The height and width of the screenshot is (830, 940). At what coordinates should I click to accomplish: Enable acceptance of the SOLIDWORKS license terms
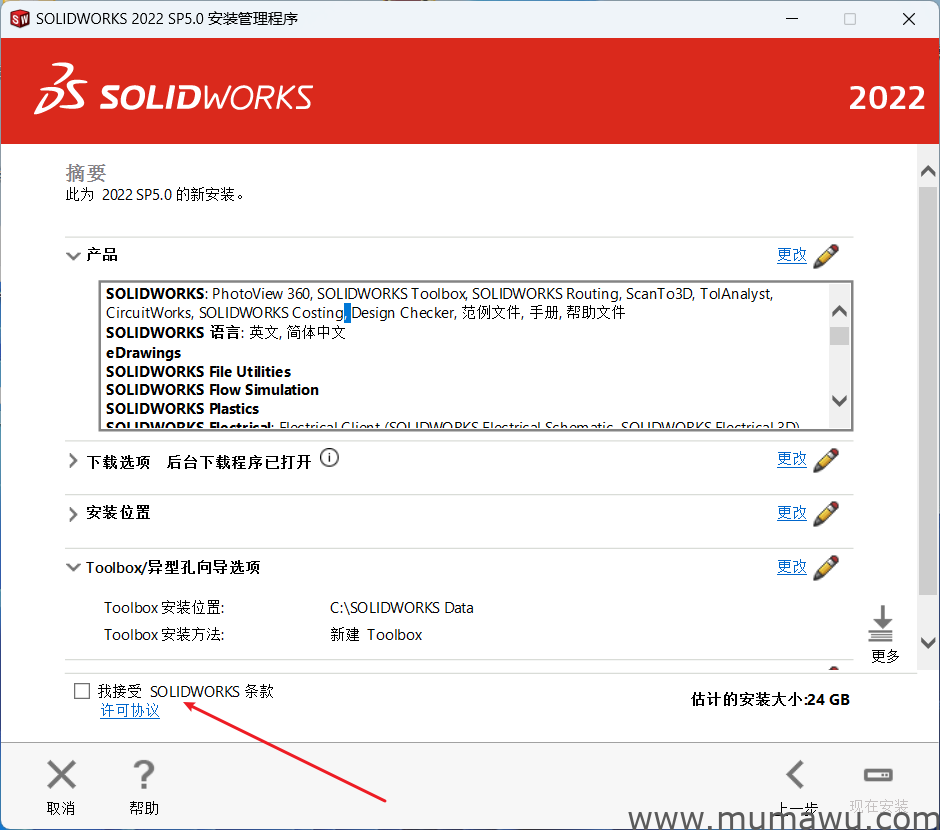pyautogui.click(x=81, y=690)
